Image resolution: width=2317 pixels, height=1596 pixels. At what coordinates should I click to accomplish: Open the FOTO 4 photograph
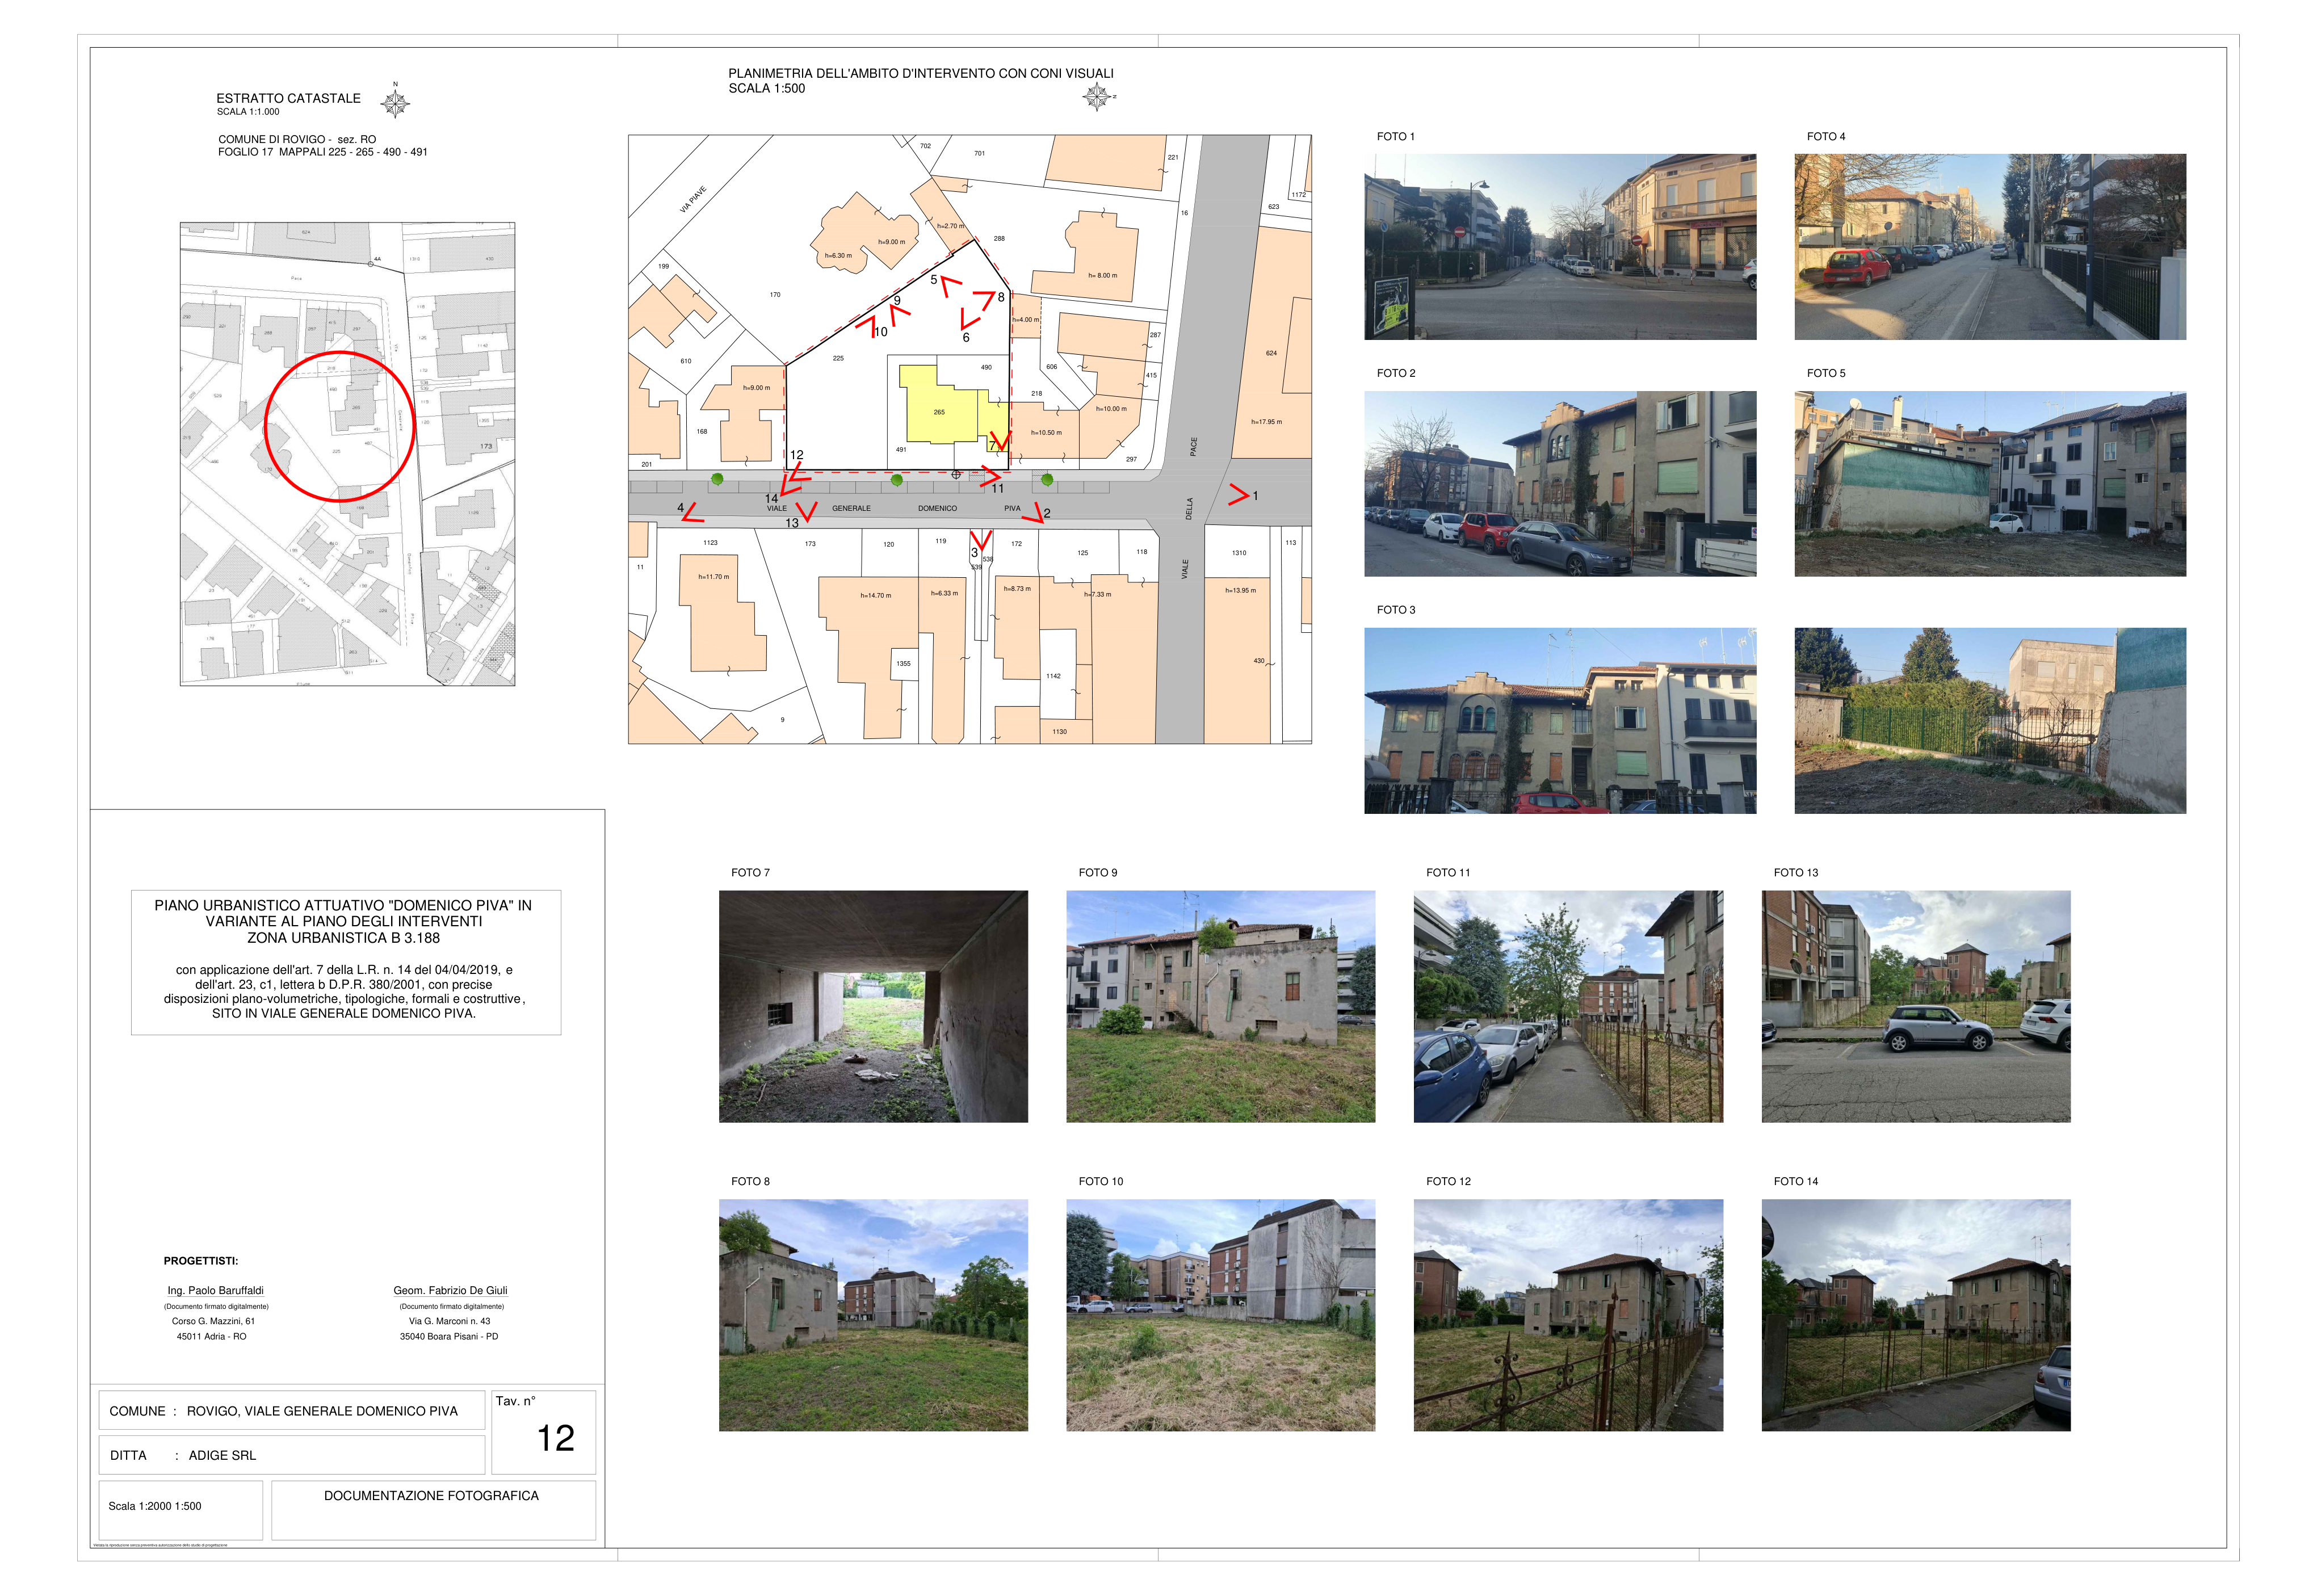pos(1990,246)
